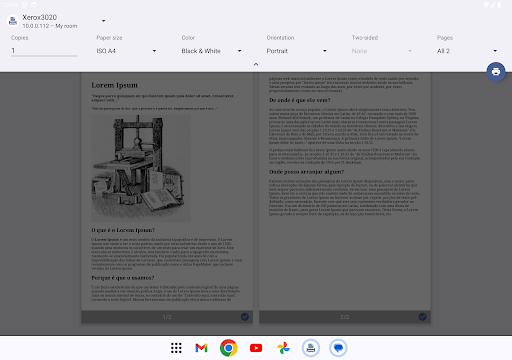512x360 pixels.
Task: Open the Orientation Portrait dropdown
Action: pos(297,51)
